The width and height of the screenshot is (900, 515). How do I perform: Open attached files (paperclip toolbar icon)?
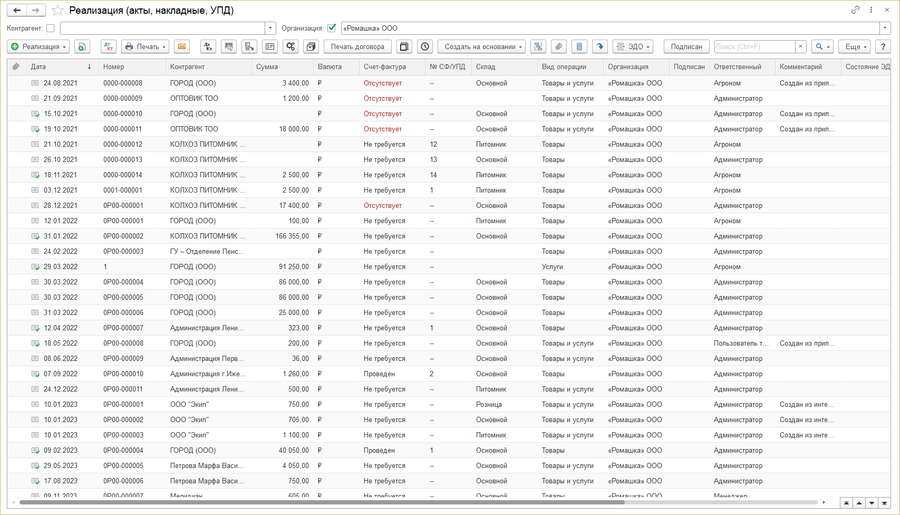point(558,47)
